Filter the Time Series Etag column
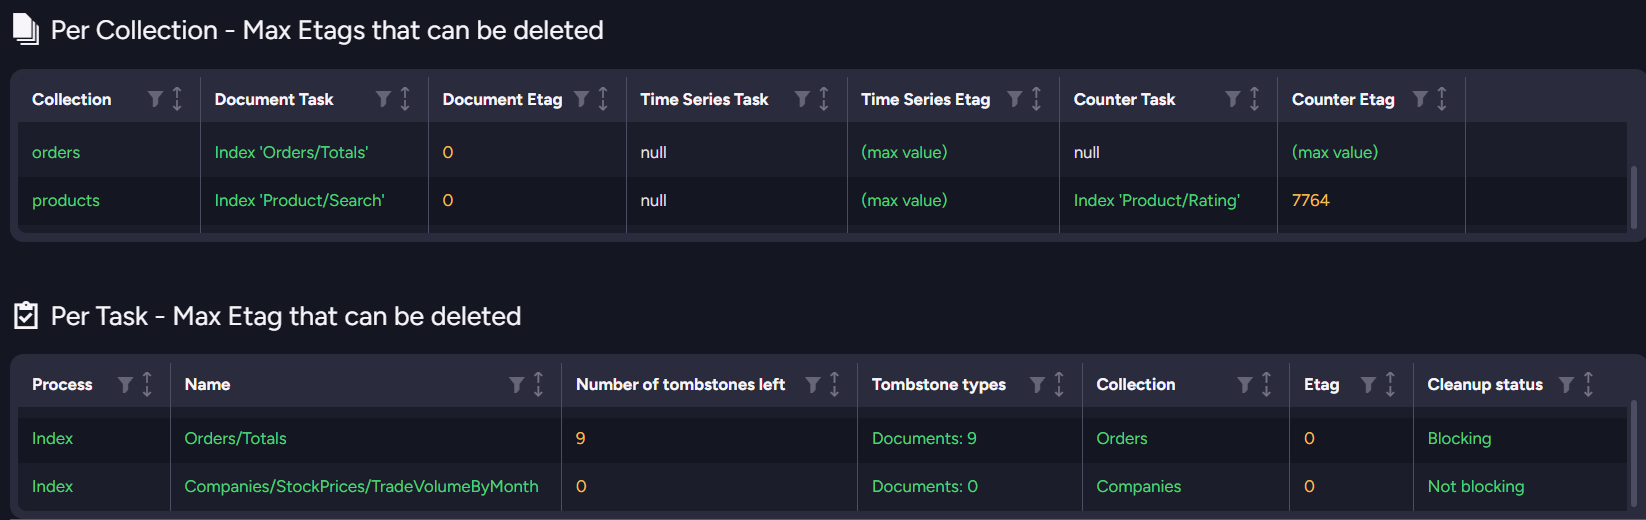Viewport: 1646px width, 520px height. (x=1014, y=99)
